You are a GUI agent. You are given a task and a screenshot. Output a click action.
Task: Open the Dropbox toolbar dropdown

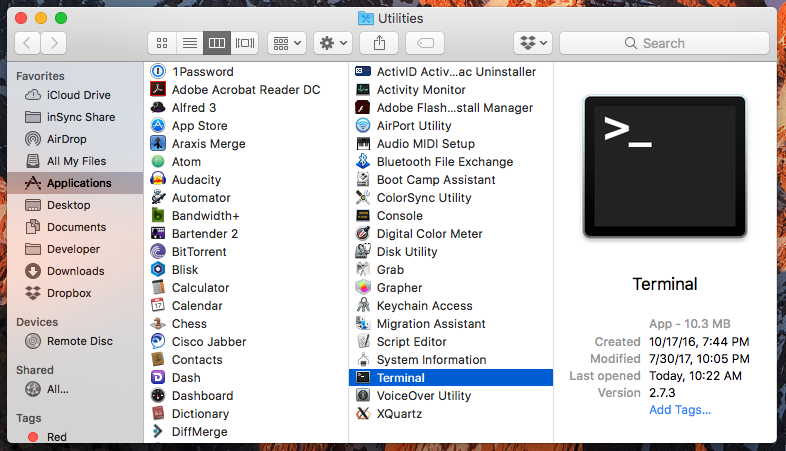533,43
